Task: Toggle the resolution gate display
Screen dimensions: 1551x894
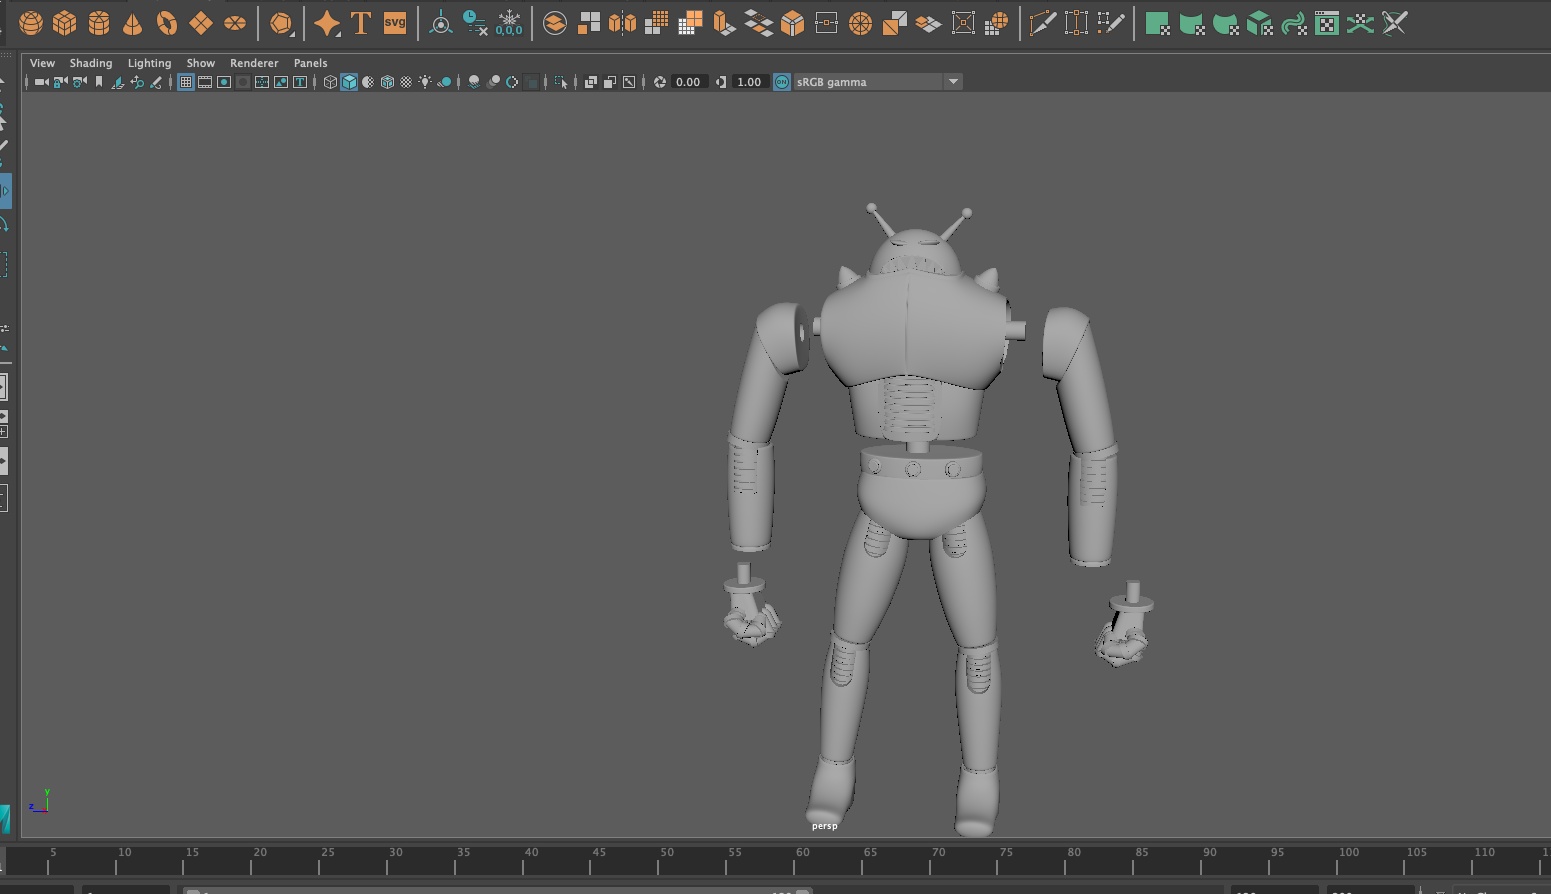Action: (x=224, y=82)
